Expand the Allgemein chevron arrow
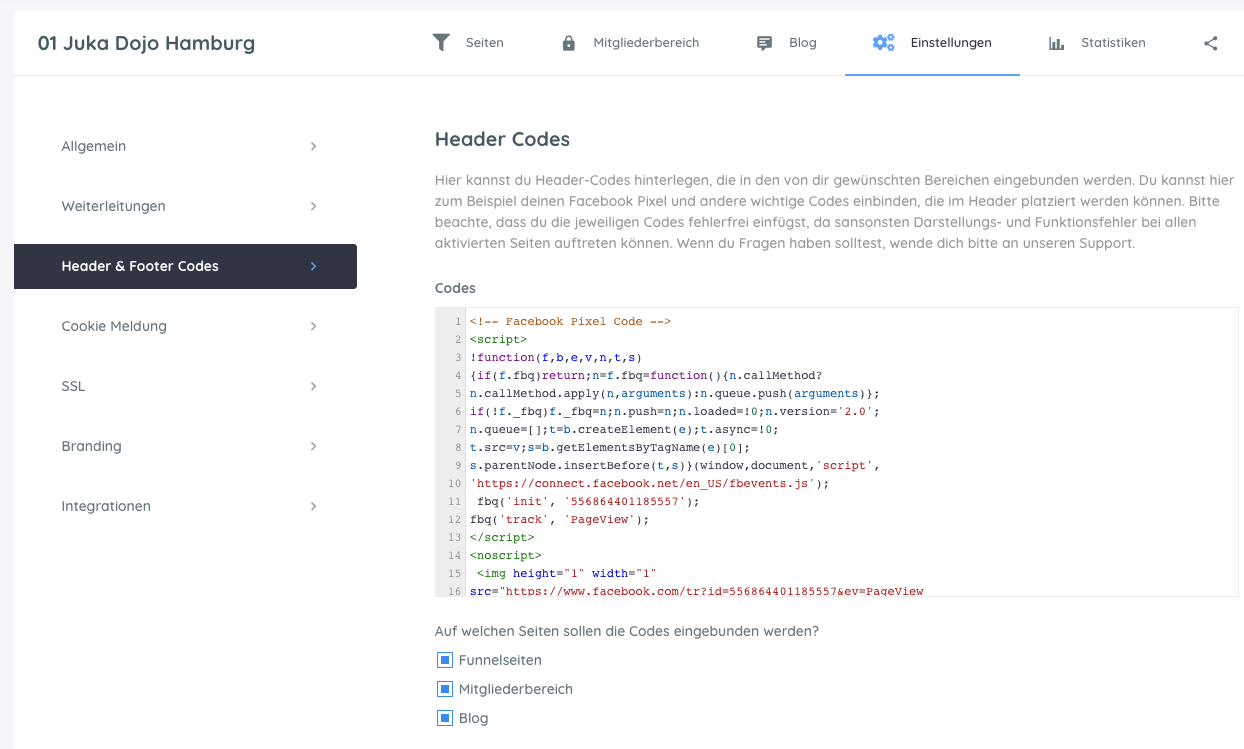 point(313,146)
